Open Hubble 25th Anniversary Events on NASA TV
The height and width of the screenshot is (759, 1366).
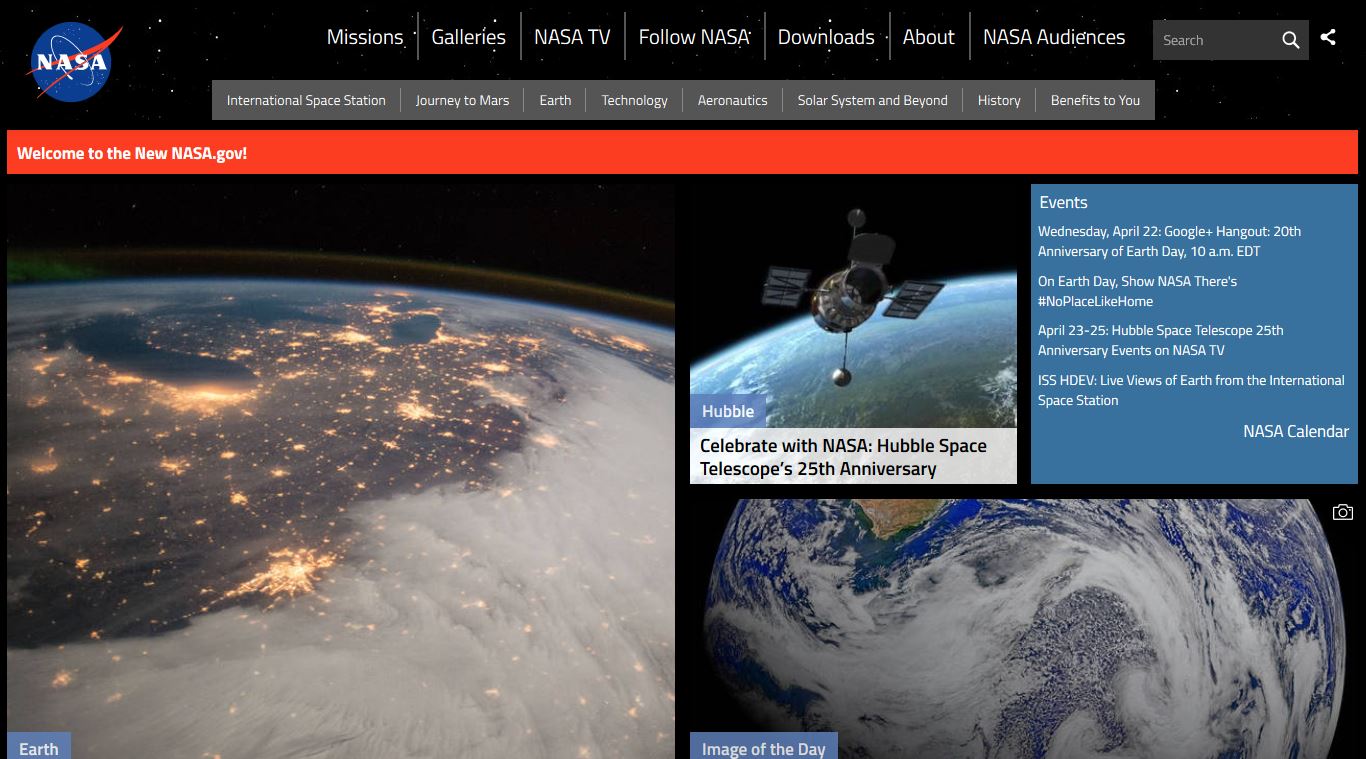(1160, 340)
